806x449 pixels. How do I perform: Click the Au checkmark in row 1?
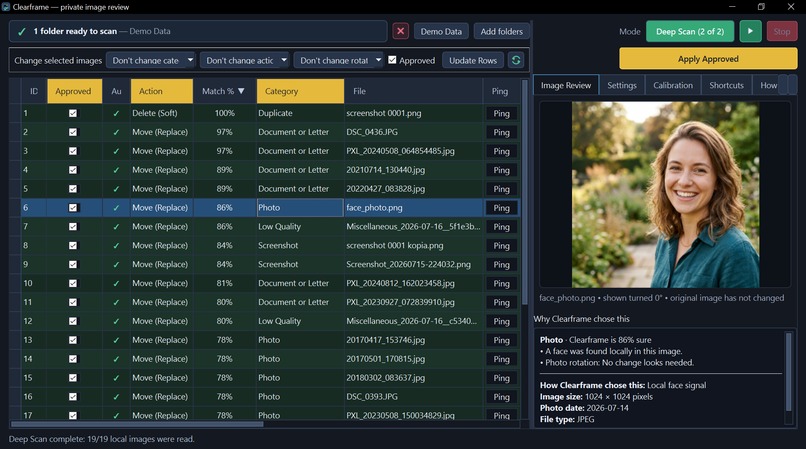pos(116,113)
